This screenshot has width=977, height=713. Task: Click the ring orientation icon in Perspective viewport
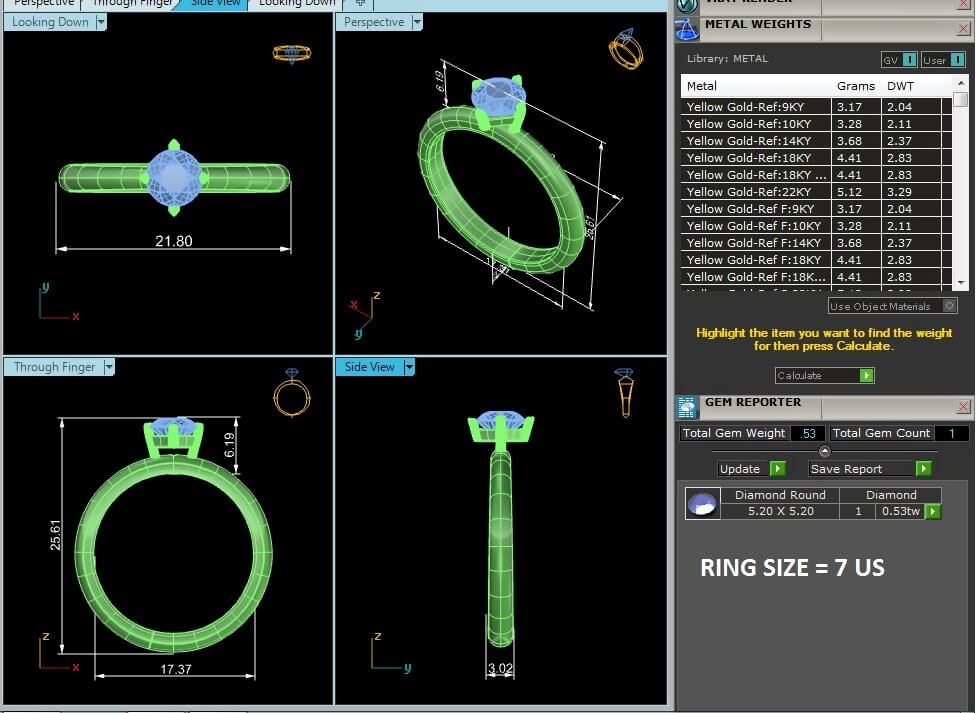tap(625, 49)
